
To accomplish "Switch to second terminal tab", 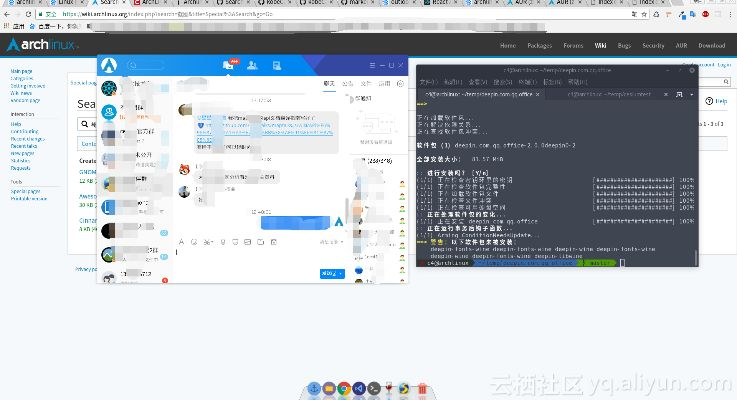I will (x=608, y=93).
